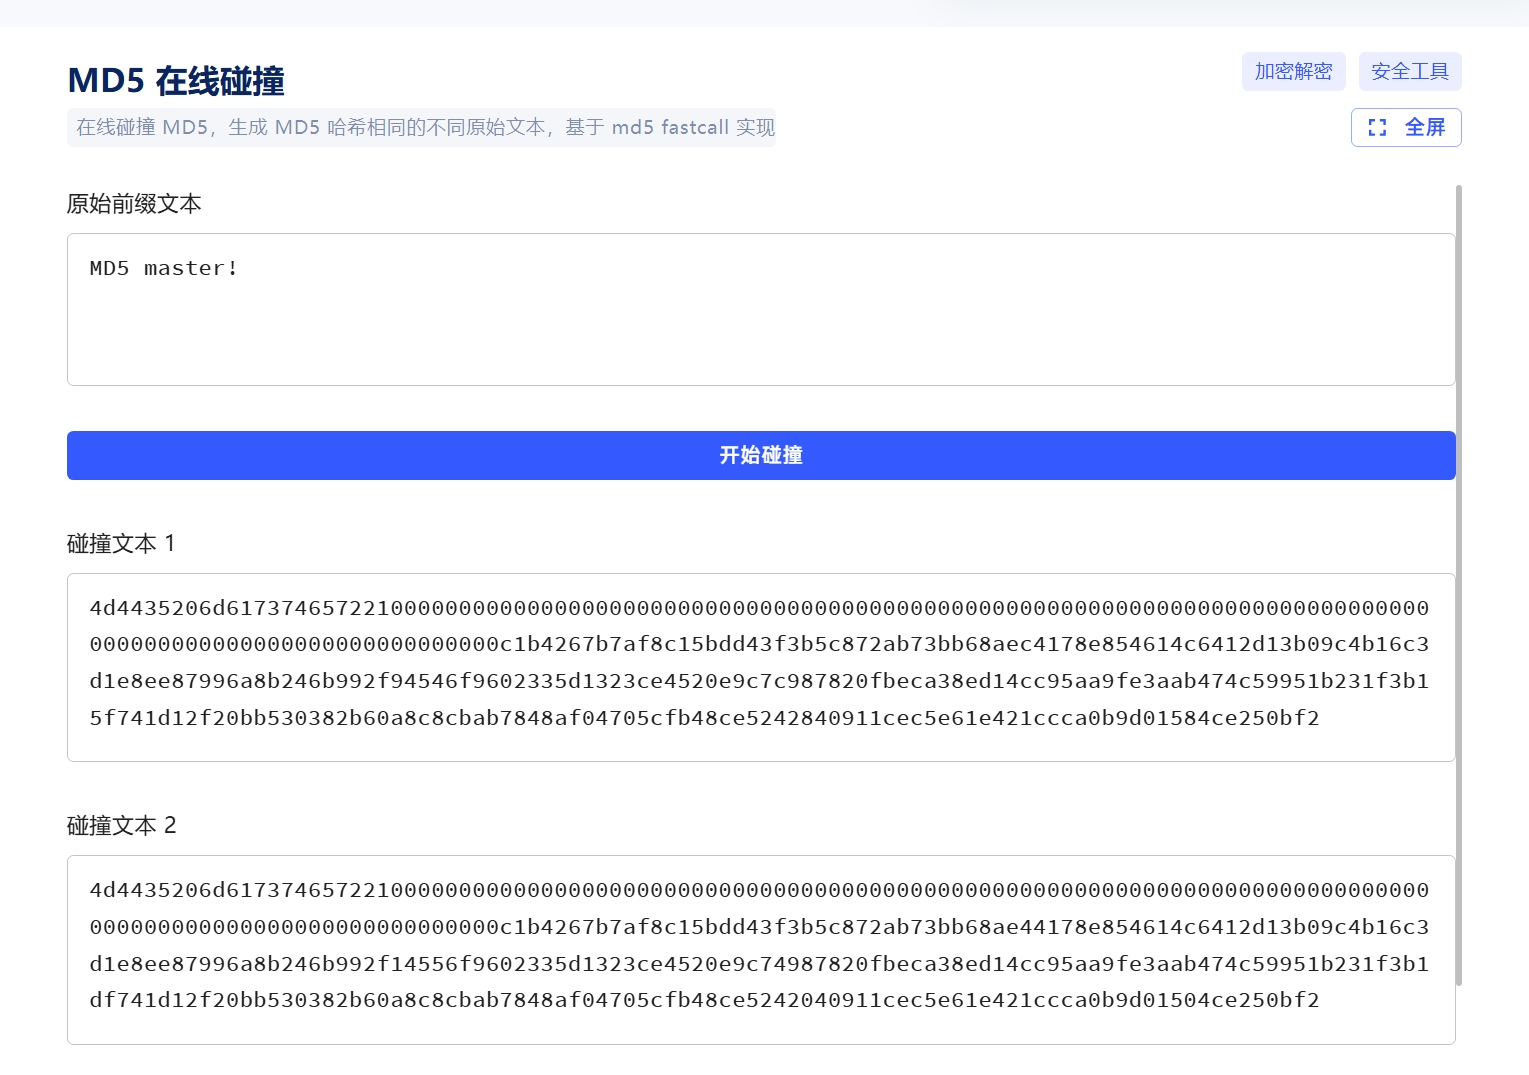This screenshot has width=1529, height=1075.
Task: Click the fullscreen expand icon
Action: coord(1377,128)
